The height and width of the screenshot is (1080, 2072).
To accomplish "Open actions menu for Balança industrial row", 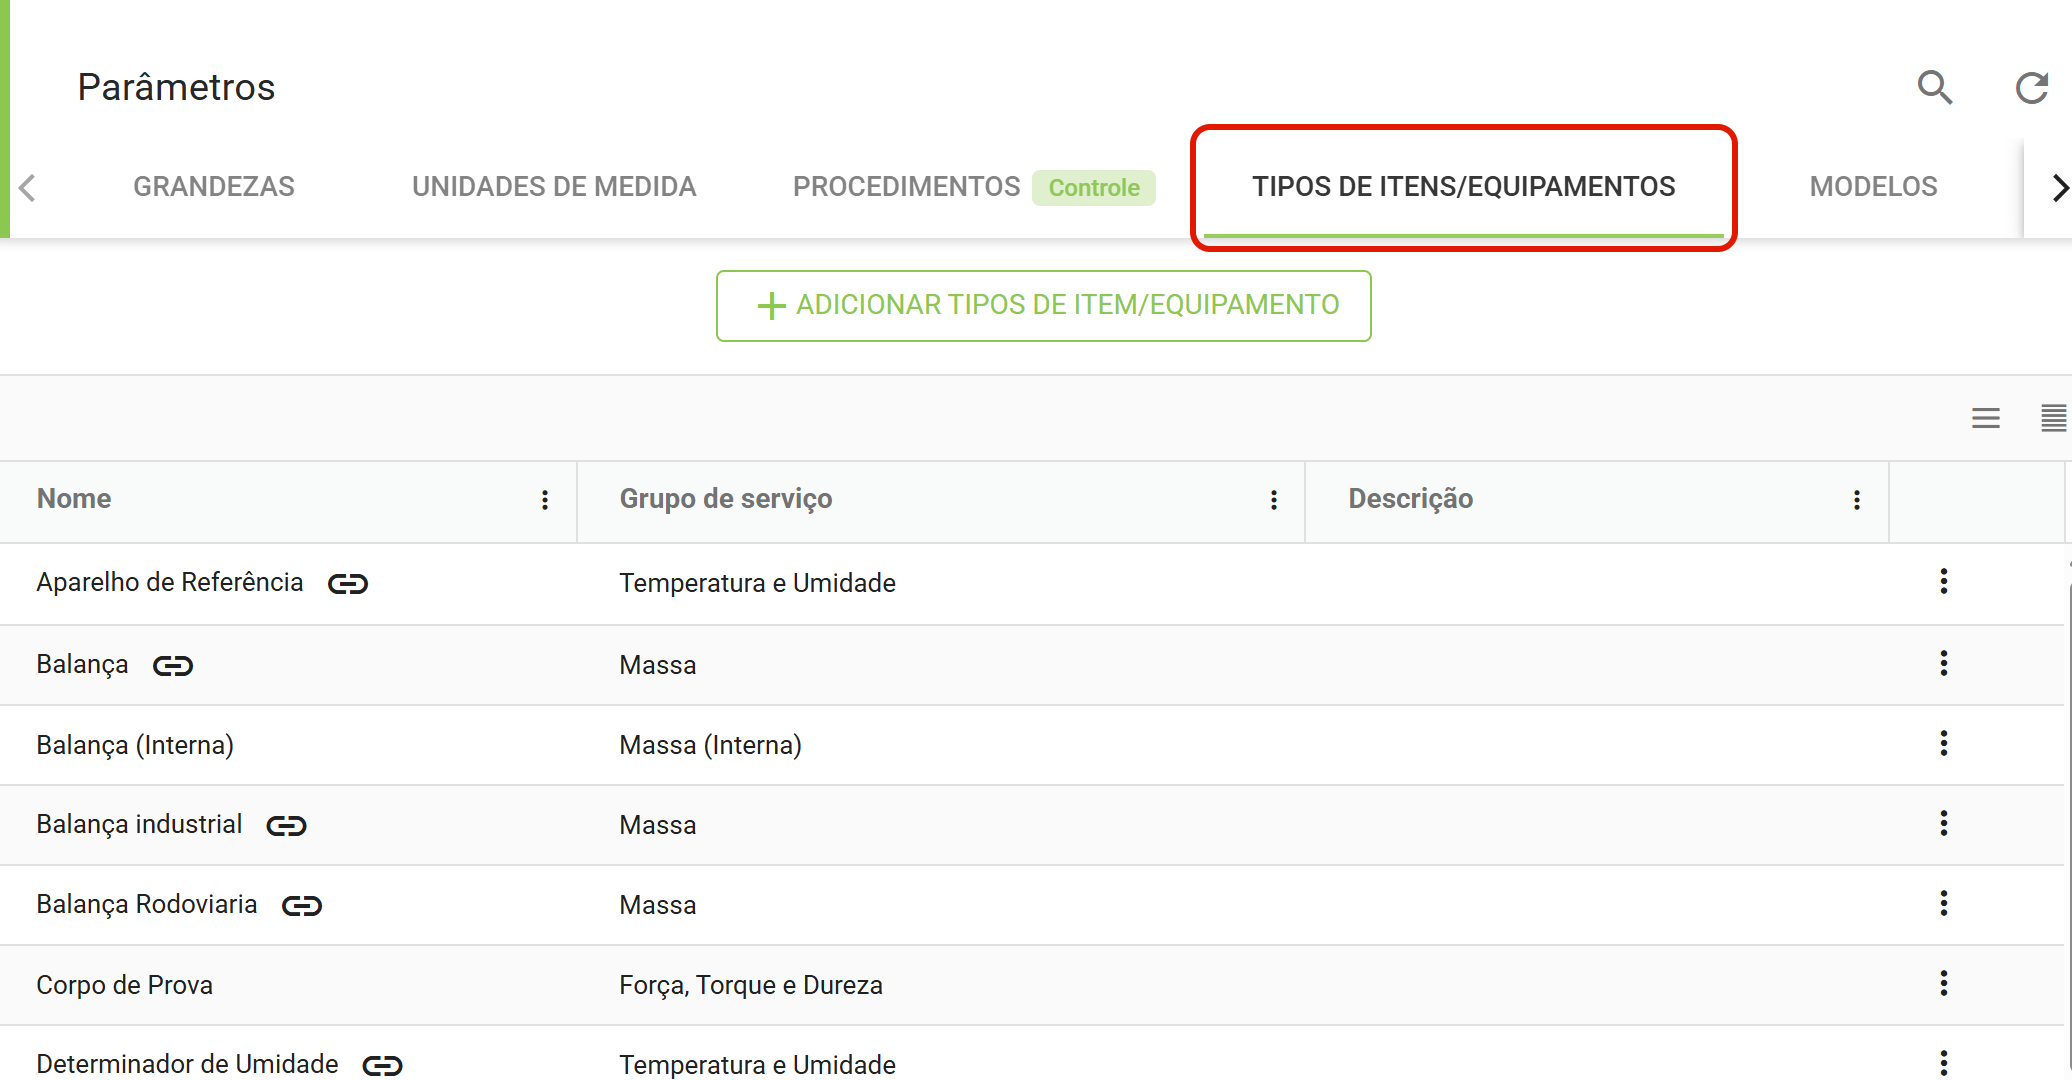I will (x=1944, y=823).
